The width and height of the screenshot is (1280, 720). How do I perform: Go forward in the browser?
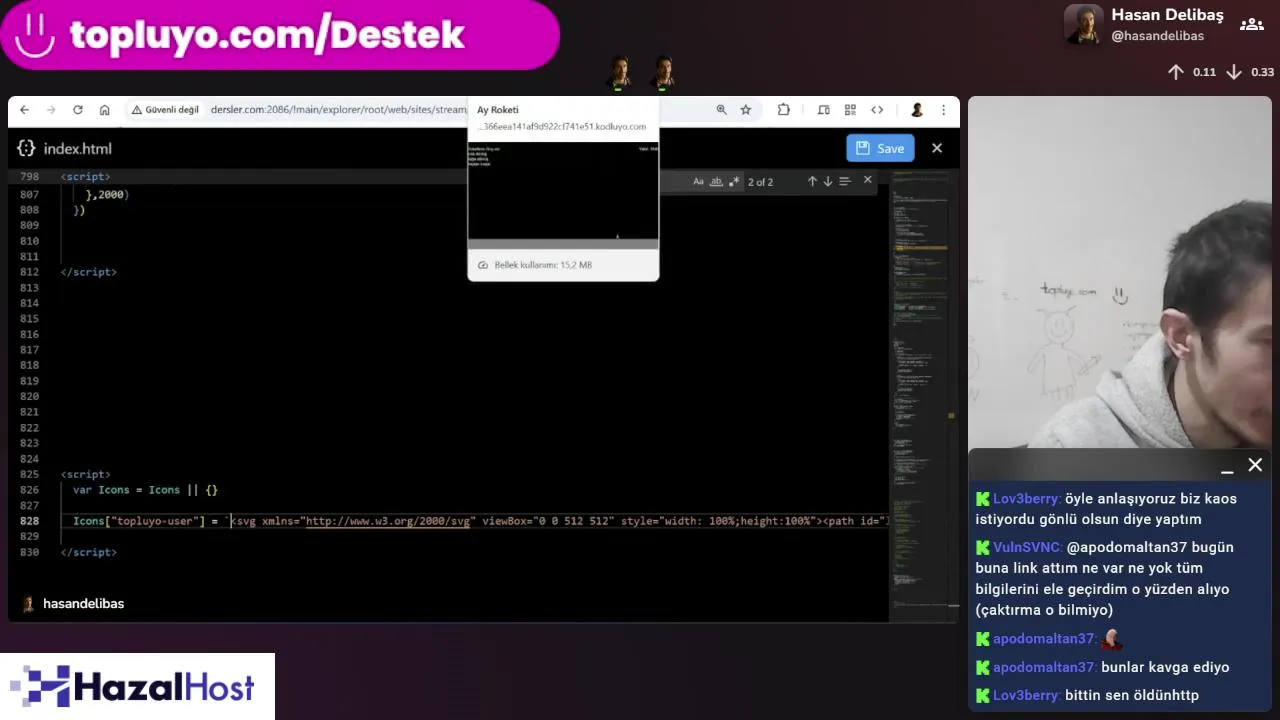[51, 110]
